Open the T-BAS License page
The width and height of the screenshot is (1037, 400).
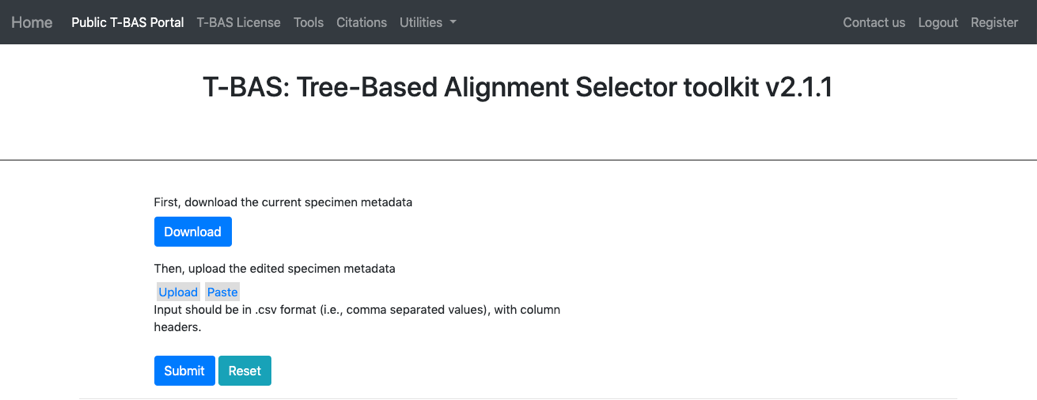point(239,22)
